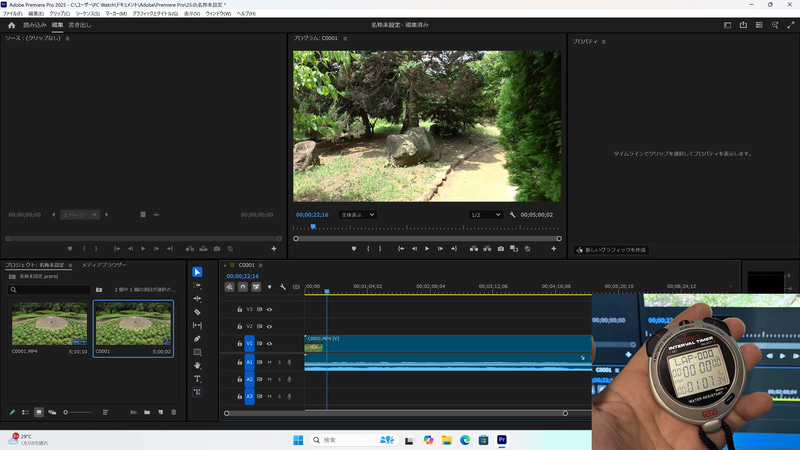
Task: Click the Program monitor zoom scroll bar
Action: click(427, 238)
